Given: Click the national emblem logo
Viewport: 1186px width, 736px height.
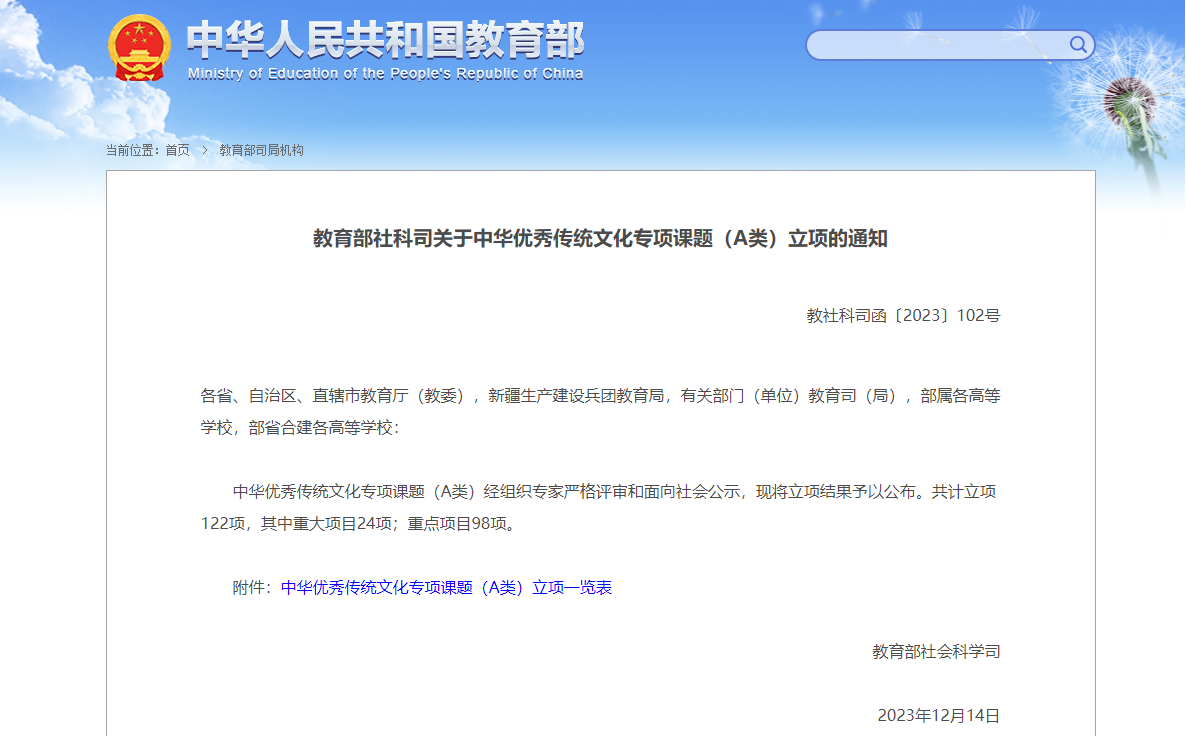Looking at the screenshot, I should [x=139, y=47].
